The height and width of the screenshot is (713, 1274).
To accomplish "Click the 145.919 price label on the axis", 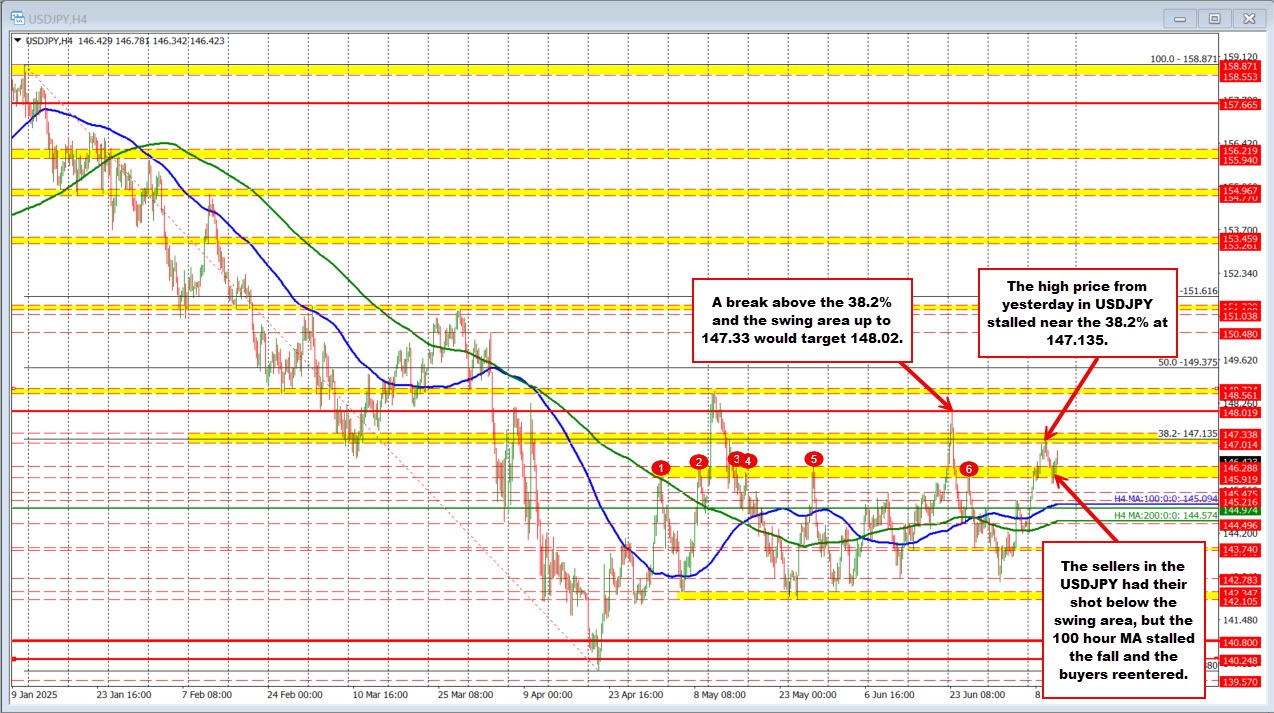I will (1239, 479).
